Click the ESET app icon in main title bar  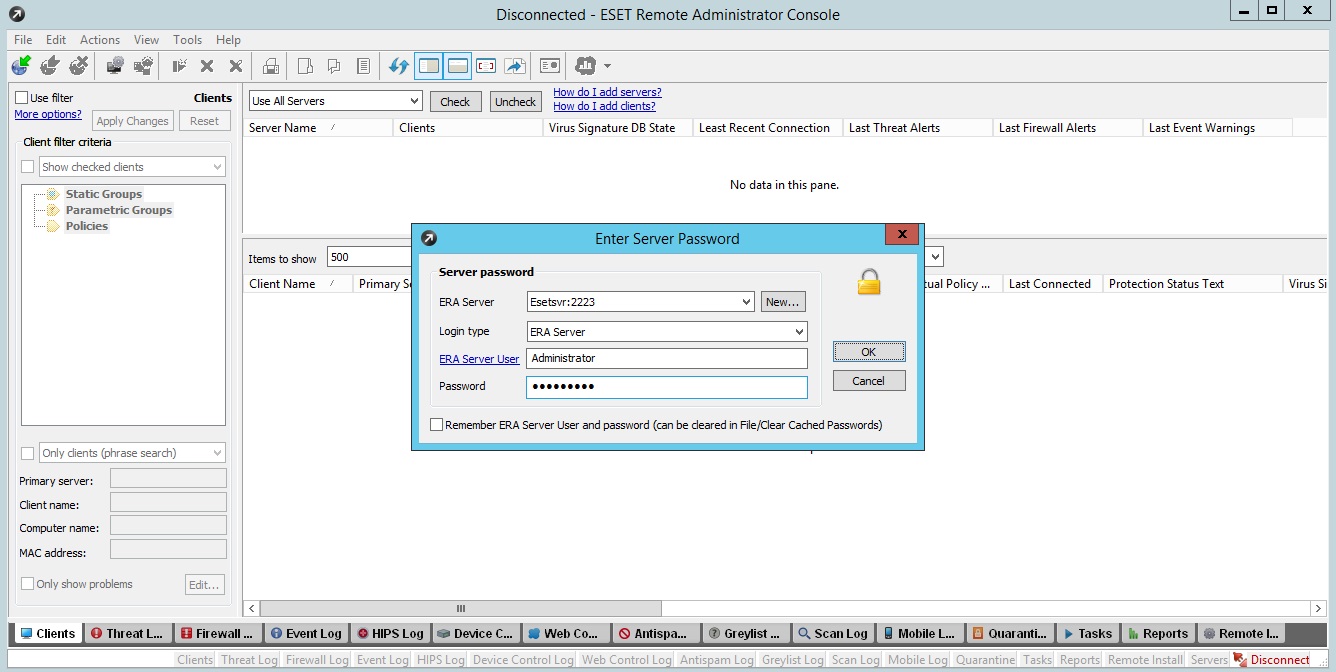point(17,14)
